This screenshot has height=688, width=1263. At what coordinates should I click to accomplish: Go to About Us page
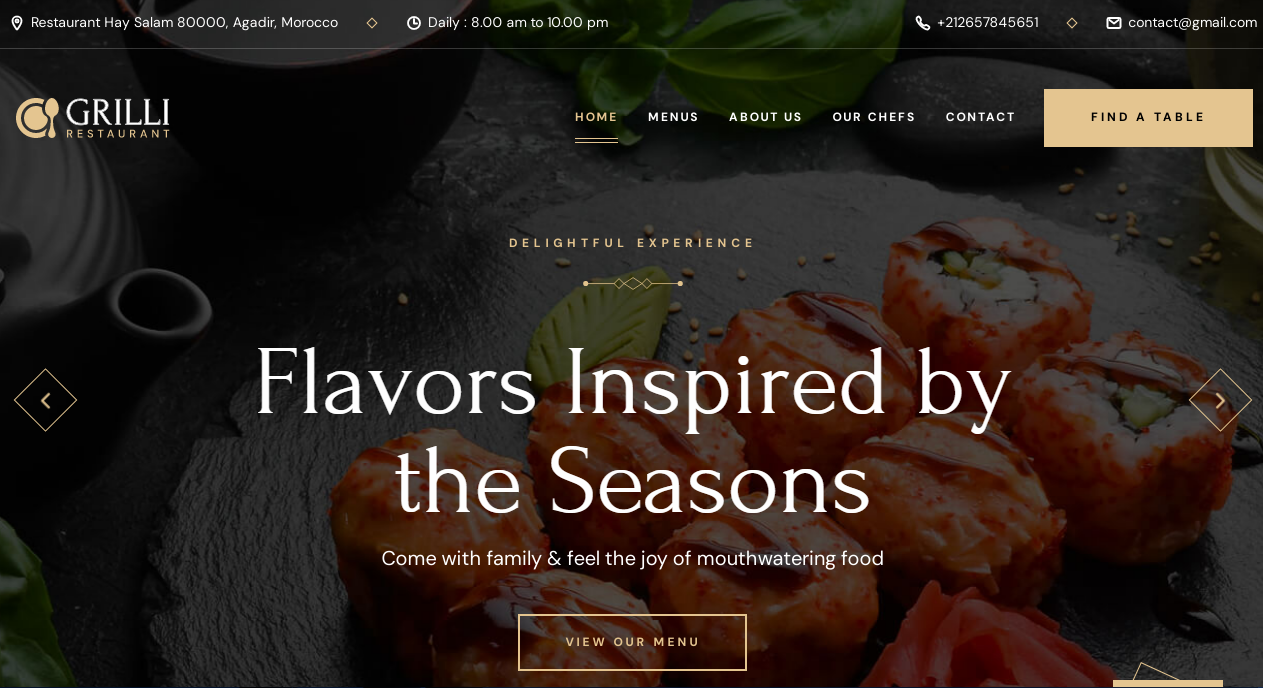[x=765, y=117]
